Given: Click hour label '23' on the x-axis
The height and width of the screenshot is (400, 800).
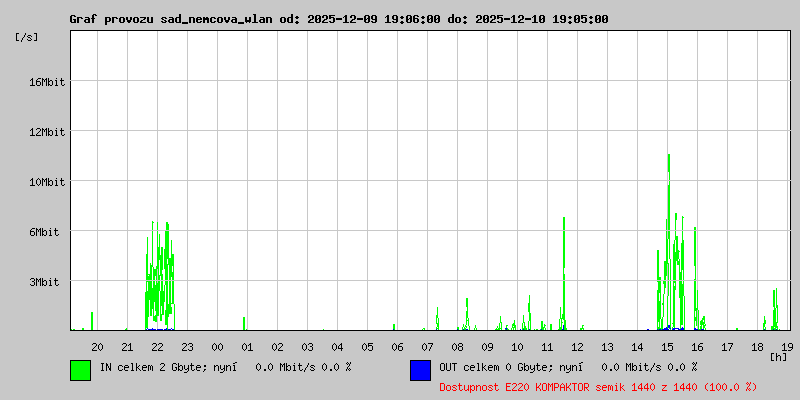Looking at the screenshot, I should click(188, 347).
